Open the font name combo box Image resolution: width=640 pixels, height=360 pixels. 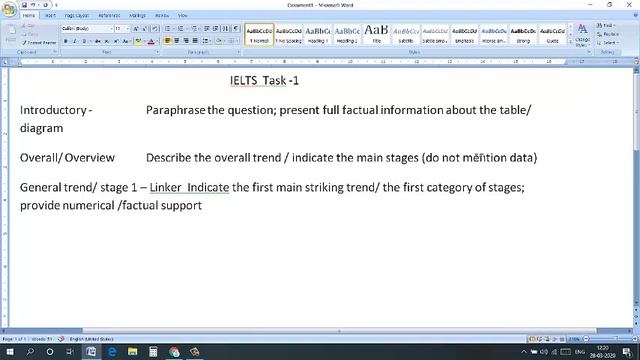point(87,29)
